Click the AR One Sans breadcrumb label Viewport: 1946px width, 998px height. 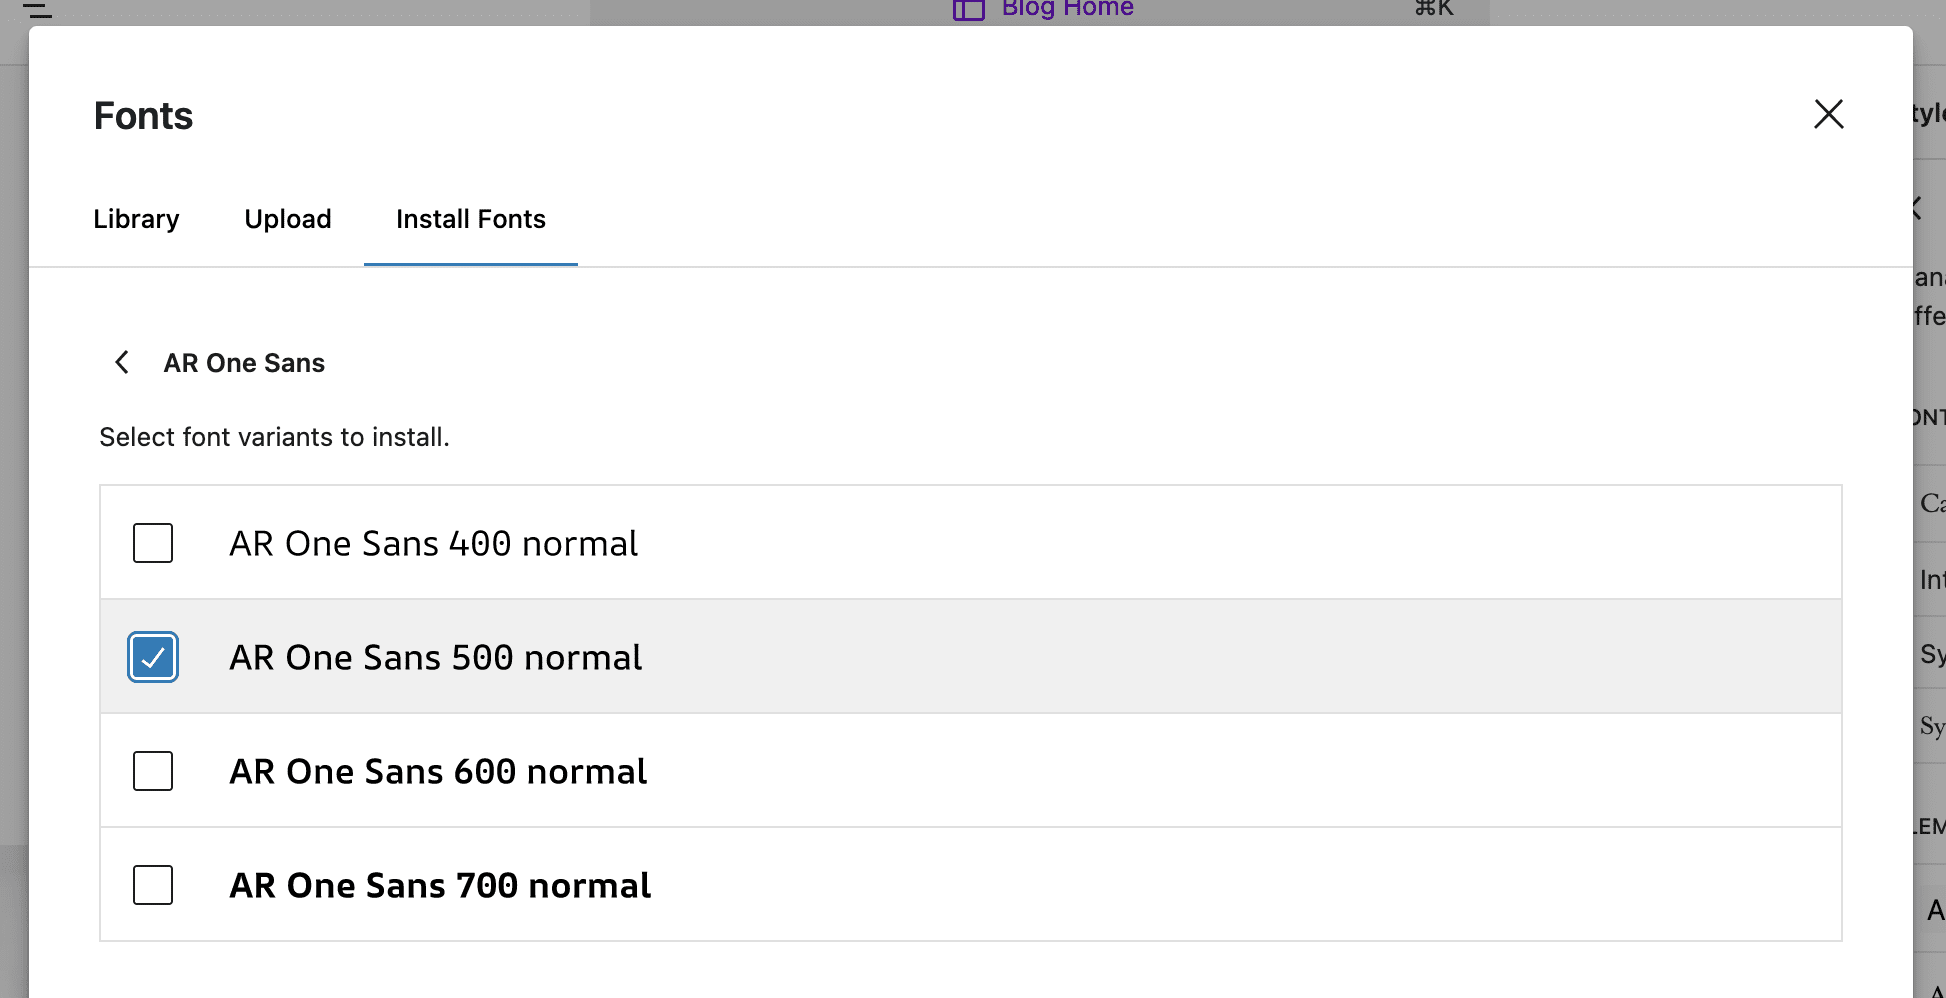(x=244, y=362)
